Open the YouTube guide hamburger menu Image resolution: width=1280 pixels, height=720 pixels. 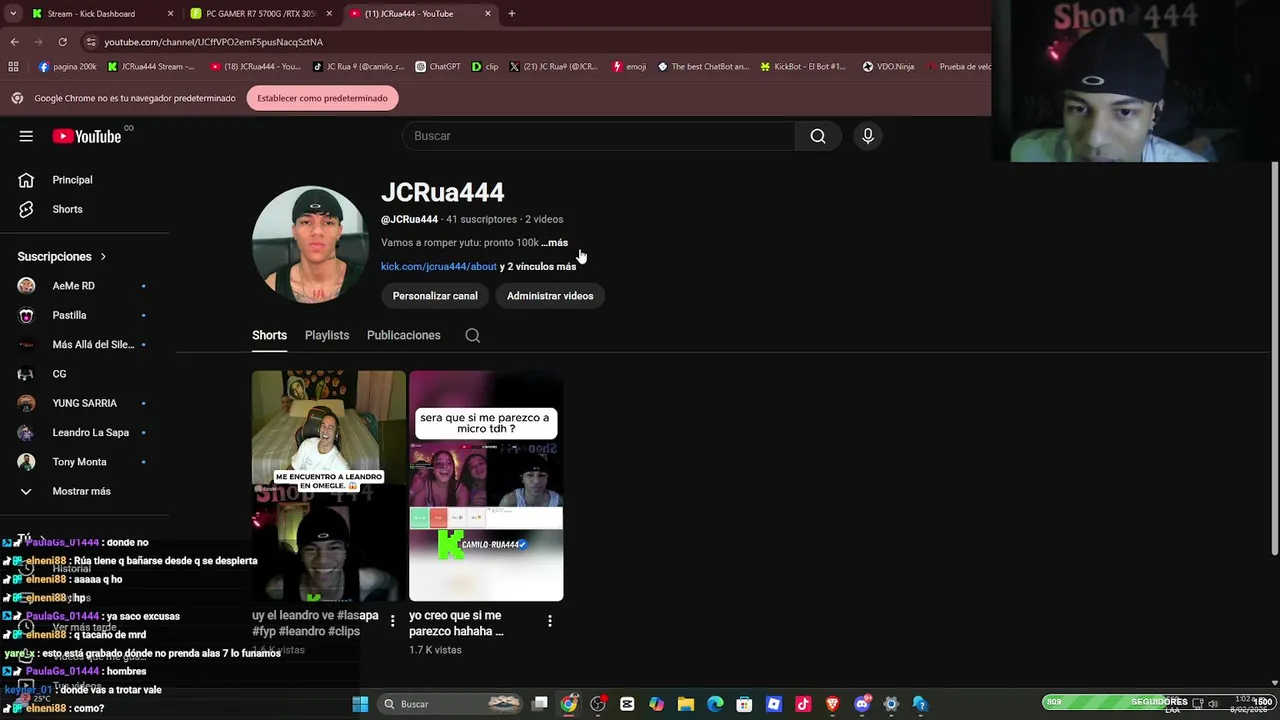pyautogui.click(x=26, y=136)
